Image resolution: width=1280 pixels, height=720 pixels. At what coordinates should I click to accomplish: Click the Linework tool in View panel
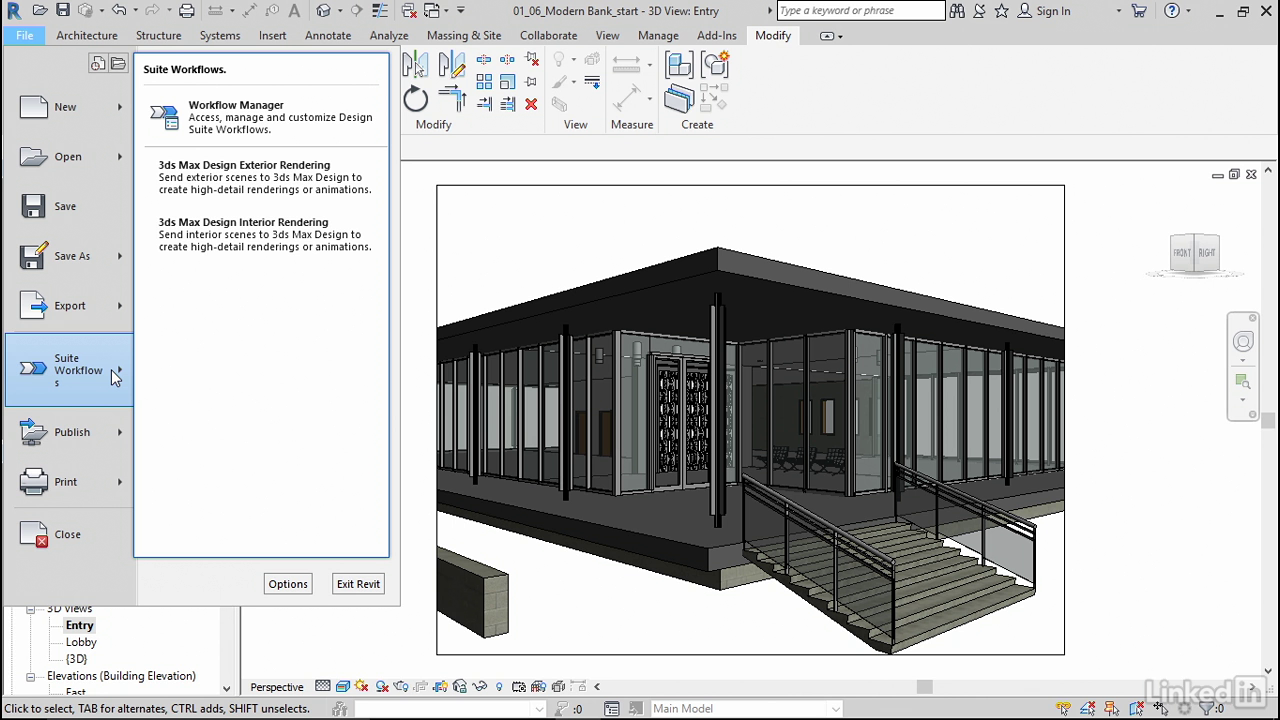click(592, 82)
